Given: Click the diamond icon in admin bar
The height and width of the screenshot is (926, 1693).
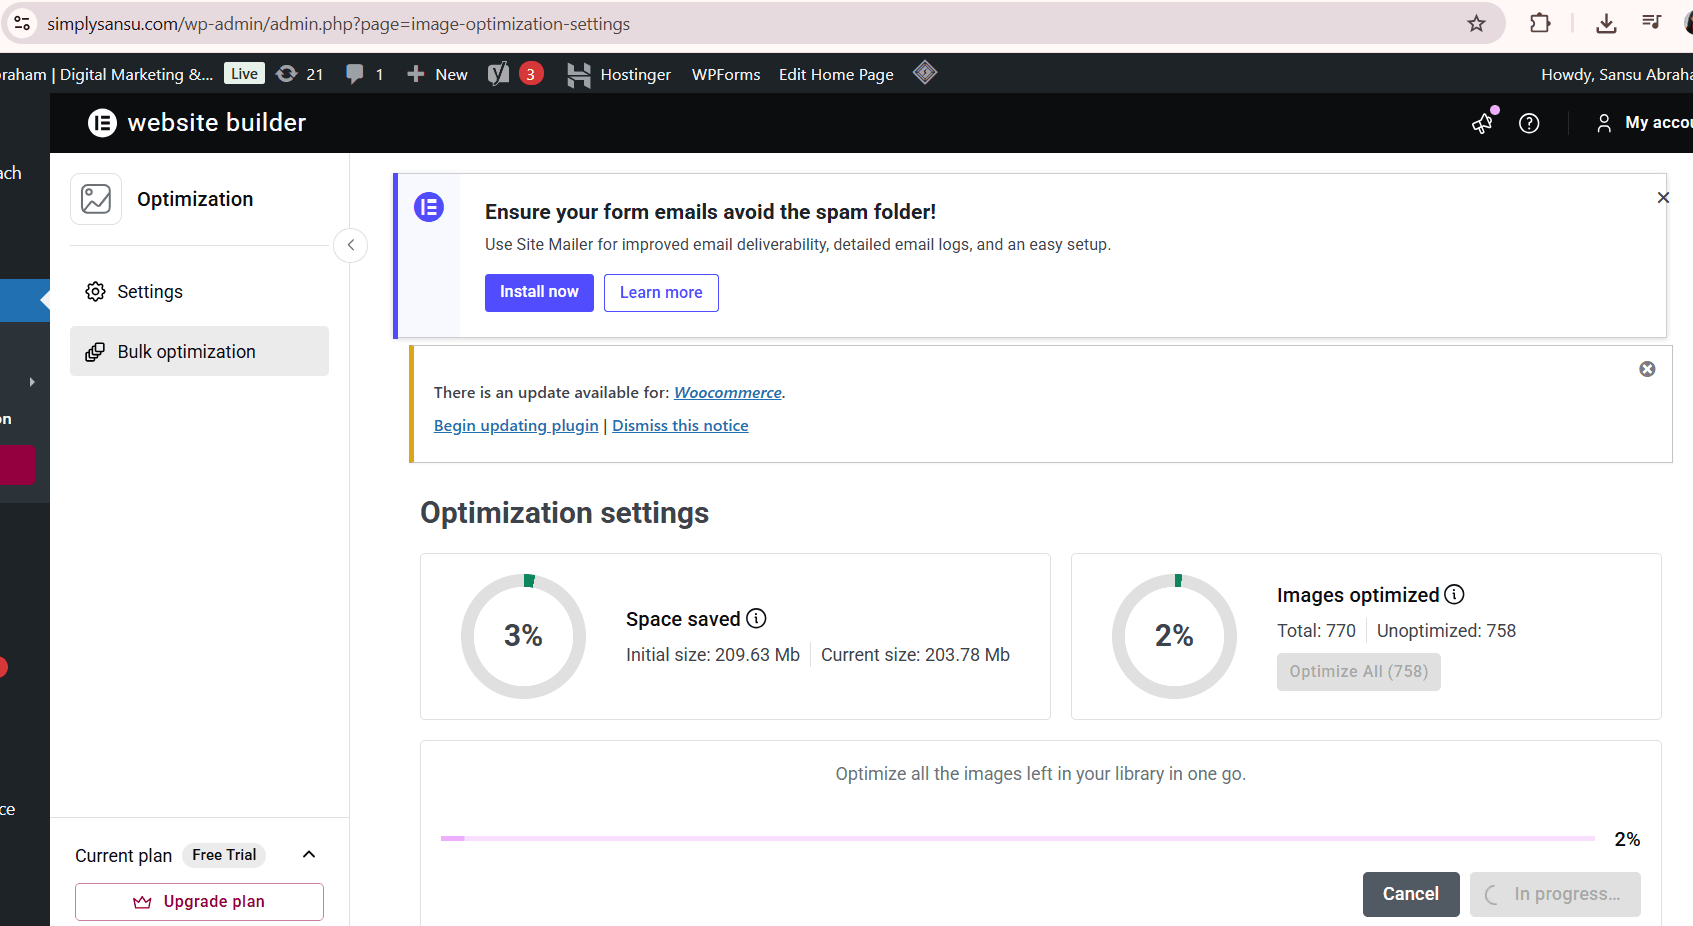Looking at the screenshot, I should tap(925, 72).
